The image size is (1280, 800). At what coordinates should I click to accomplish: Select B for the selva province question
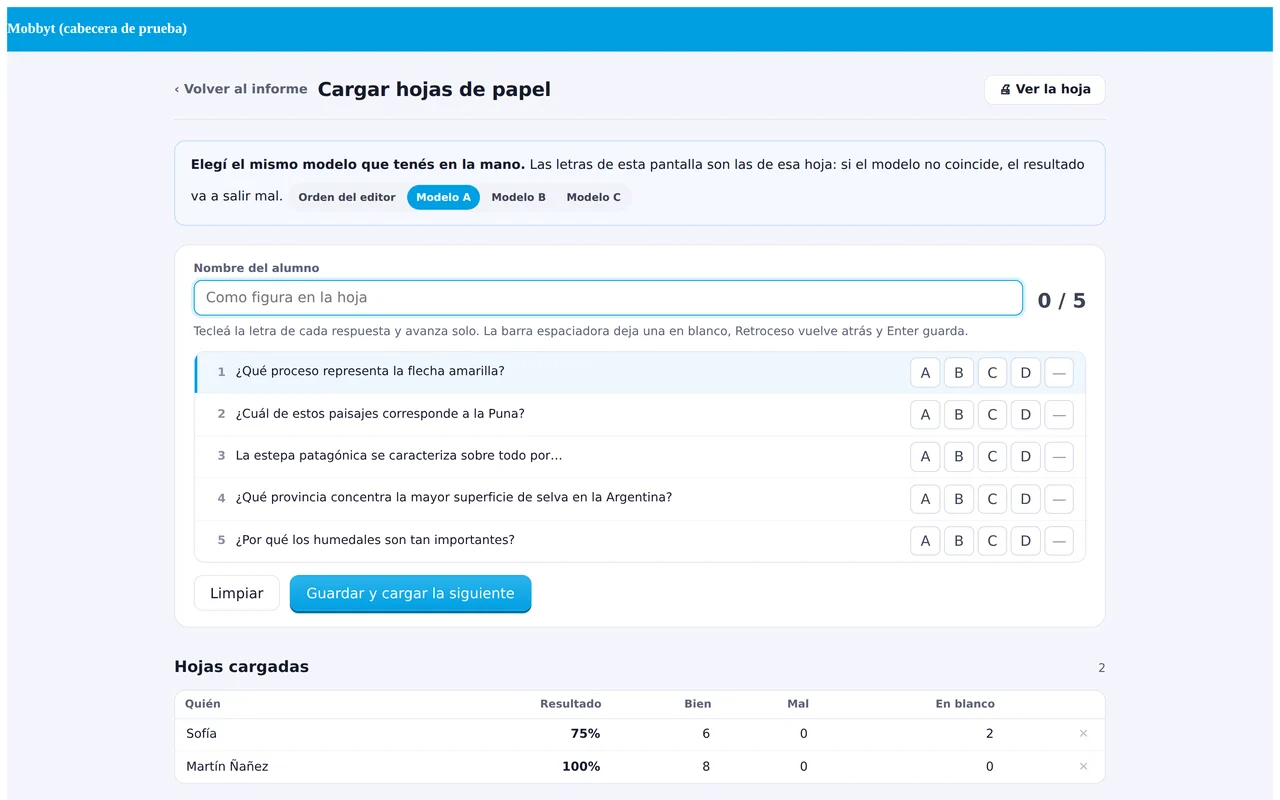pyautogui.click(x=958, y=499)
